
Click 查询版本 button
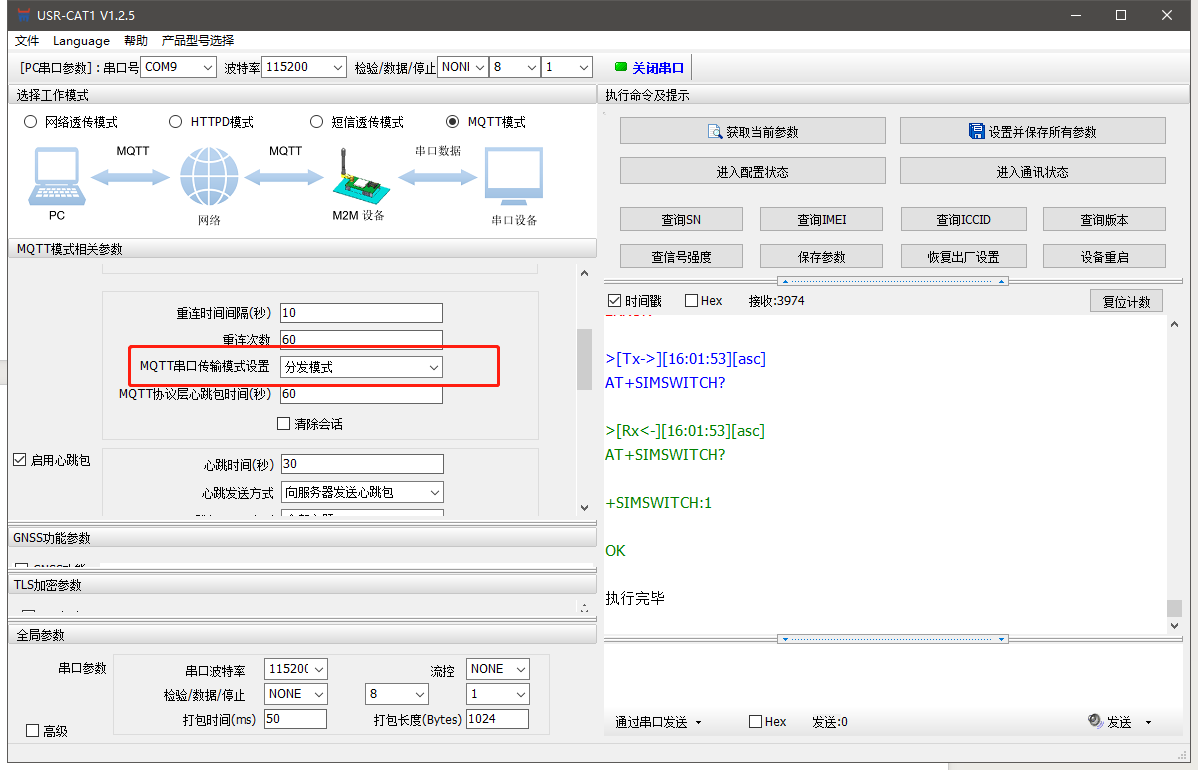pyautogui.click(x=1104, y=219)
